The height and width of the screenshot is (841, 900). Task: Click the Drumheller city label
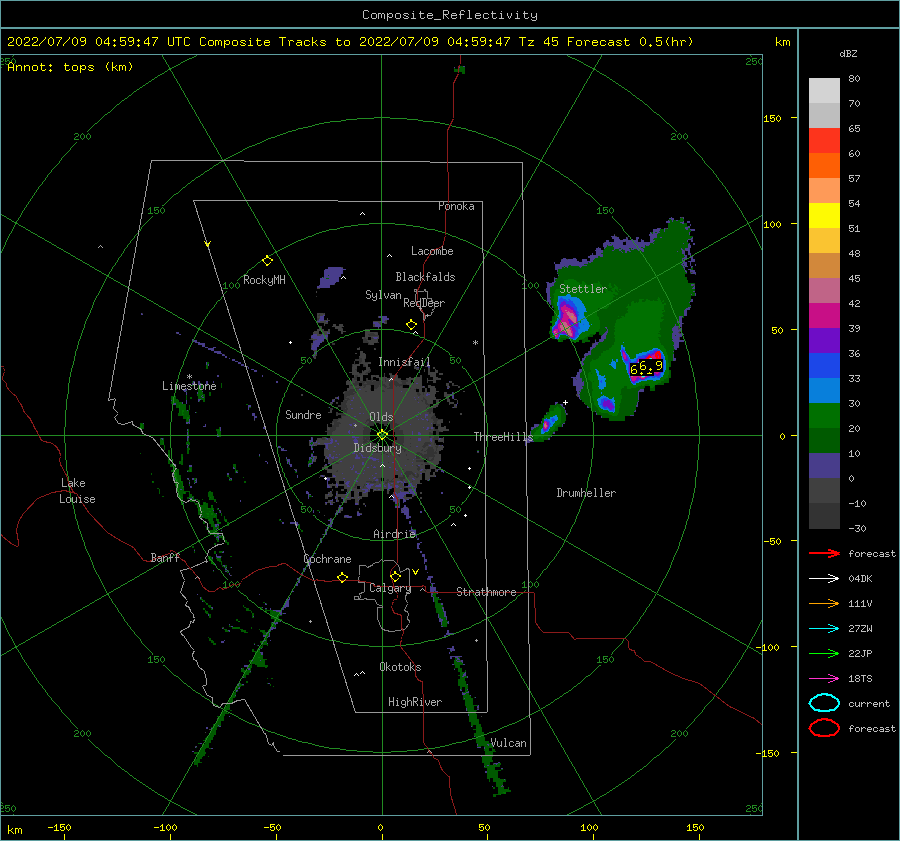tap(586, 493)
